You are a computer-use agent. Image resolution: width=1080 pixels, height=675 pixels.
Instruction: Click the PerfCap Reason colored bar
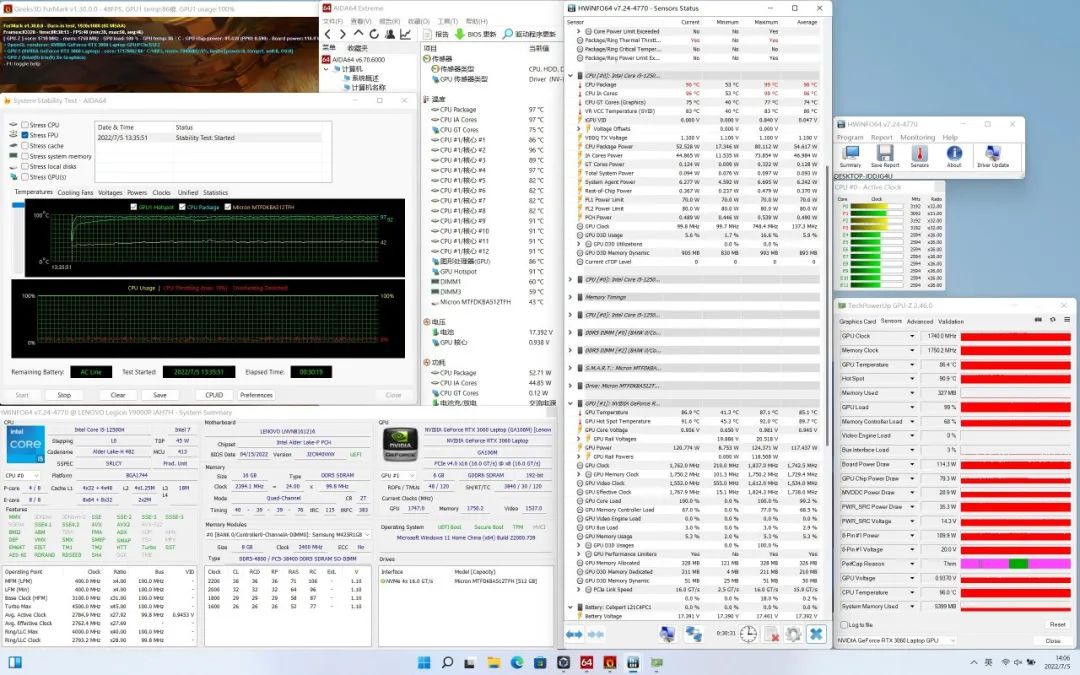tap(1012, 564)
